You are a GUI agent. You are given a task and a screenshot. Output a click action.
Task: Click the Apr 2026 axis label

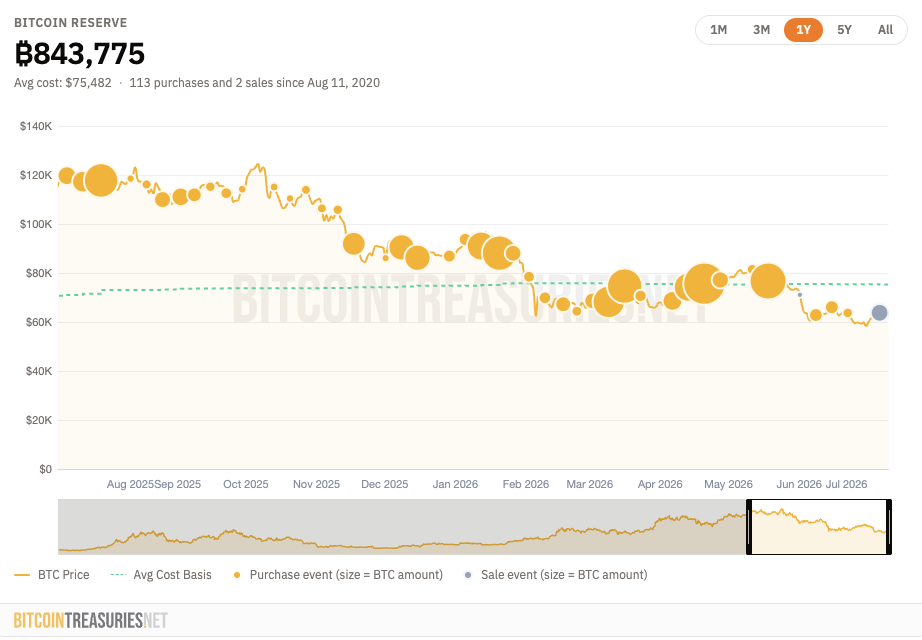(x=660, y=484)
